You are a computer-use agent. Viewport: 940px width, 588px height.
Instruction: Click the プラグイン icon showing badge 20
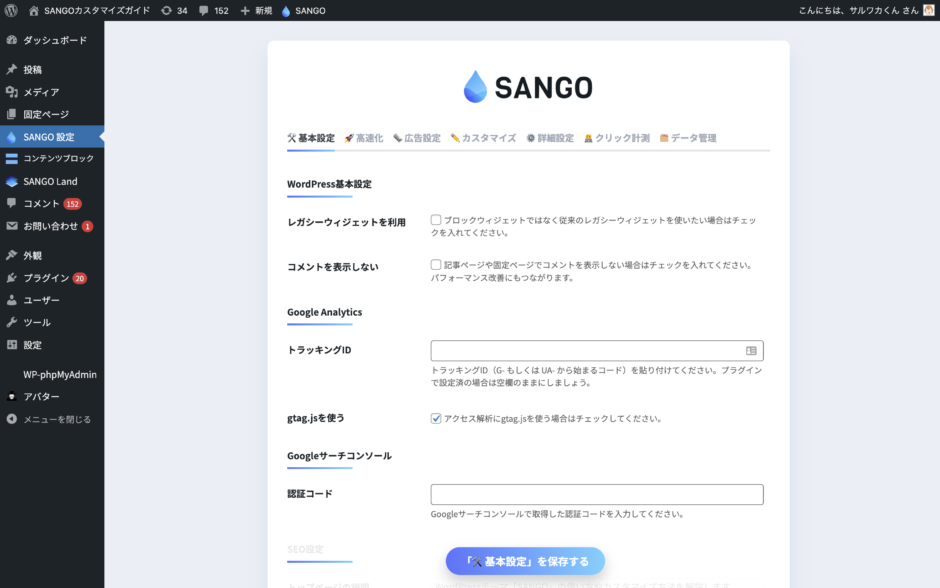10,278
